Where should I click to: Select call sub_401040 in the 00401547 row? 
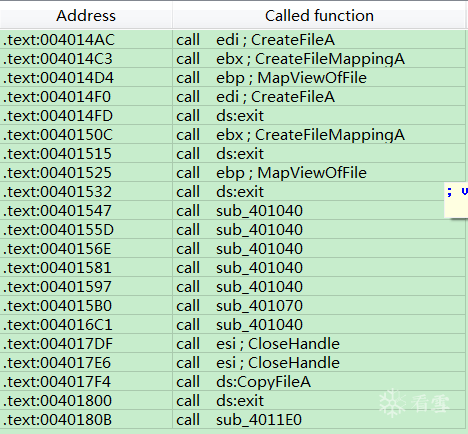pyautogui.click(x=239, y=211)
